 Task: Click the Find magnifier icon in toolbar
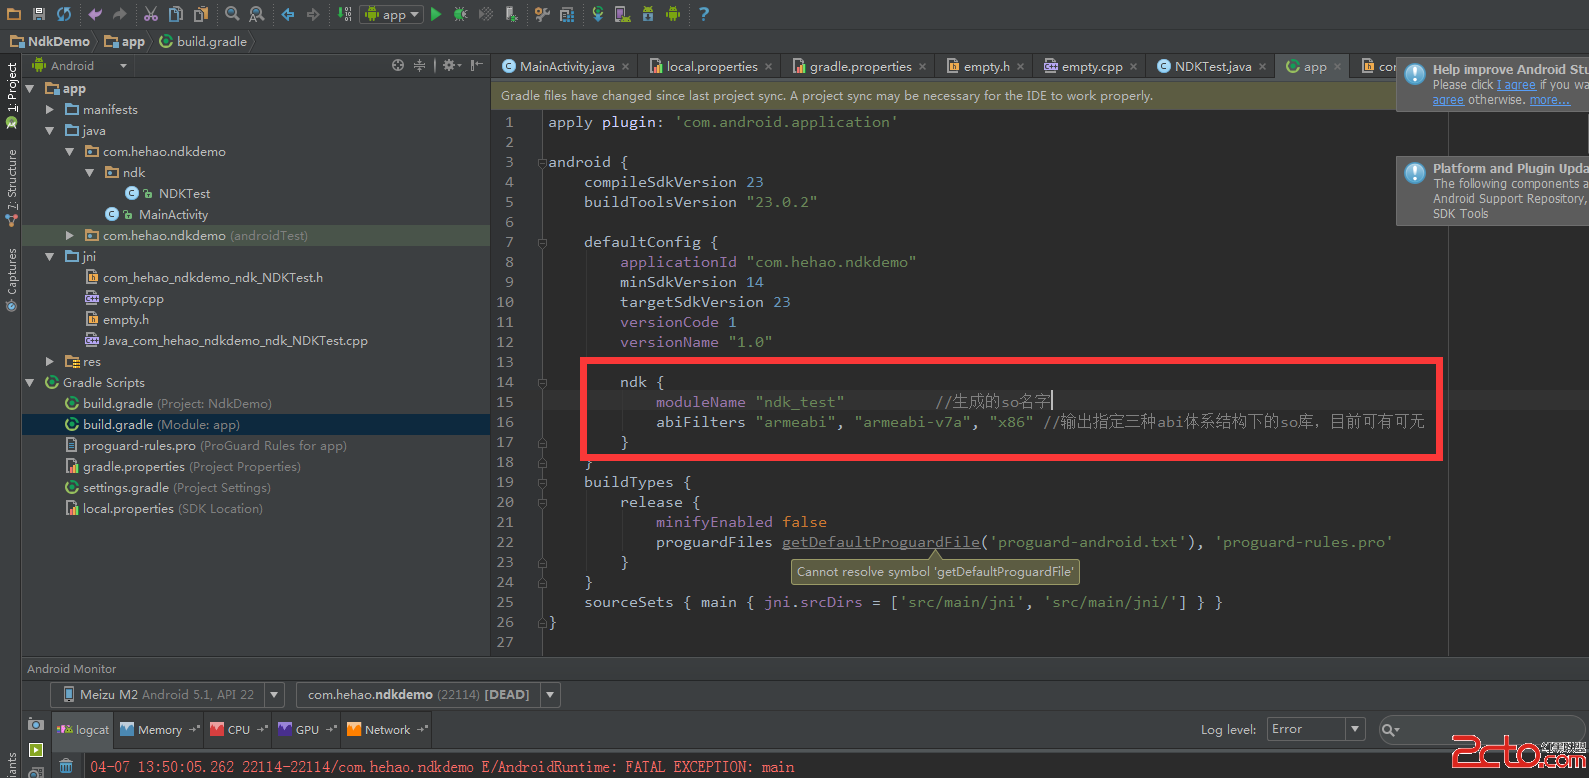coord(232,14)
